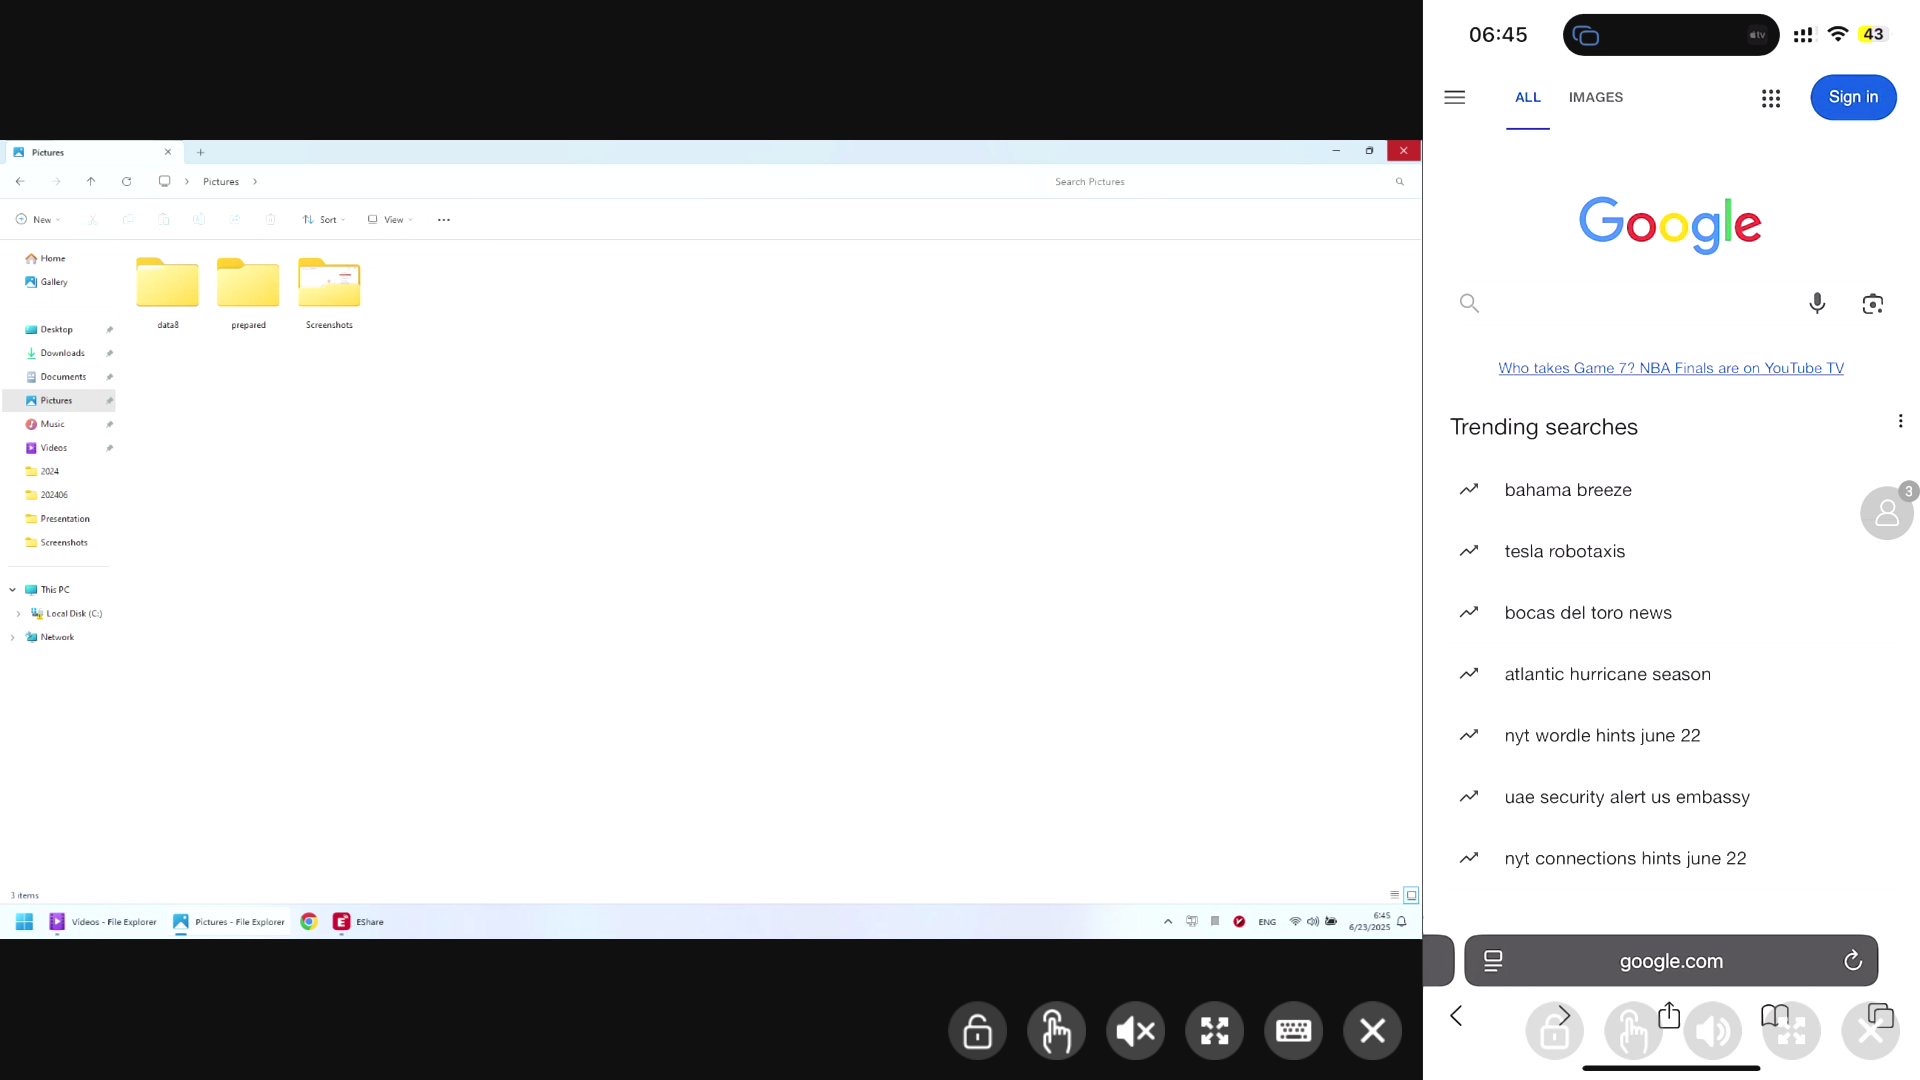Reload google.com with the refresh icon
1920x1080 pixels.
[1852, 961]
